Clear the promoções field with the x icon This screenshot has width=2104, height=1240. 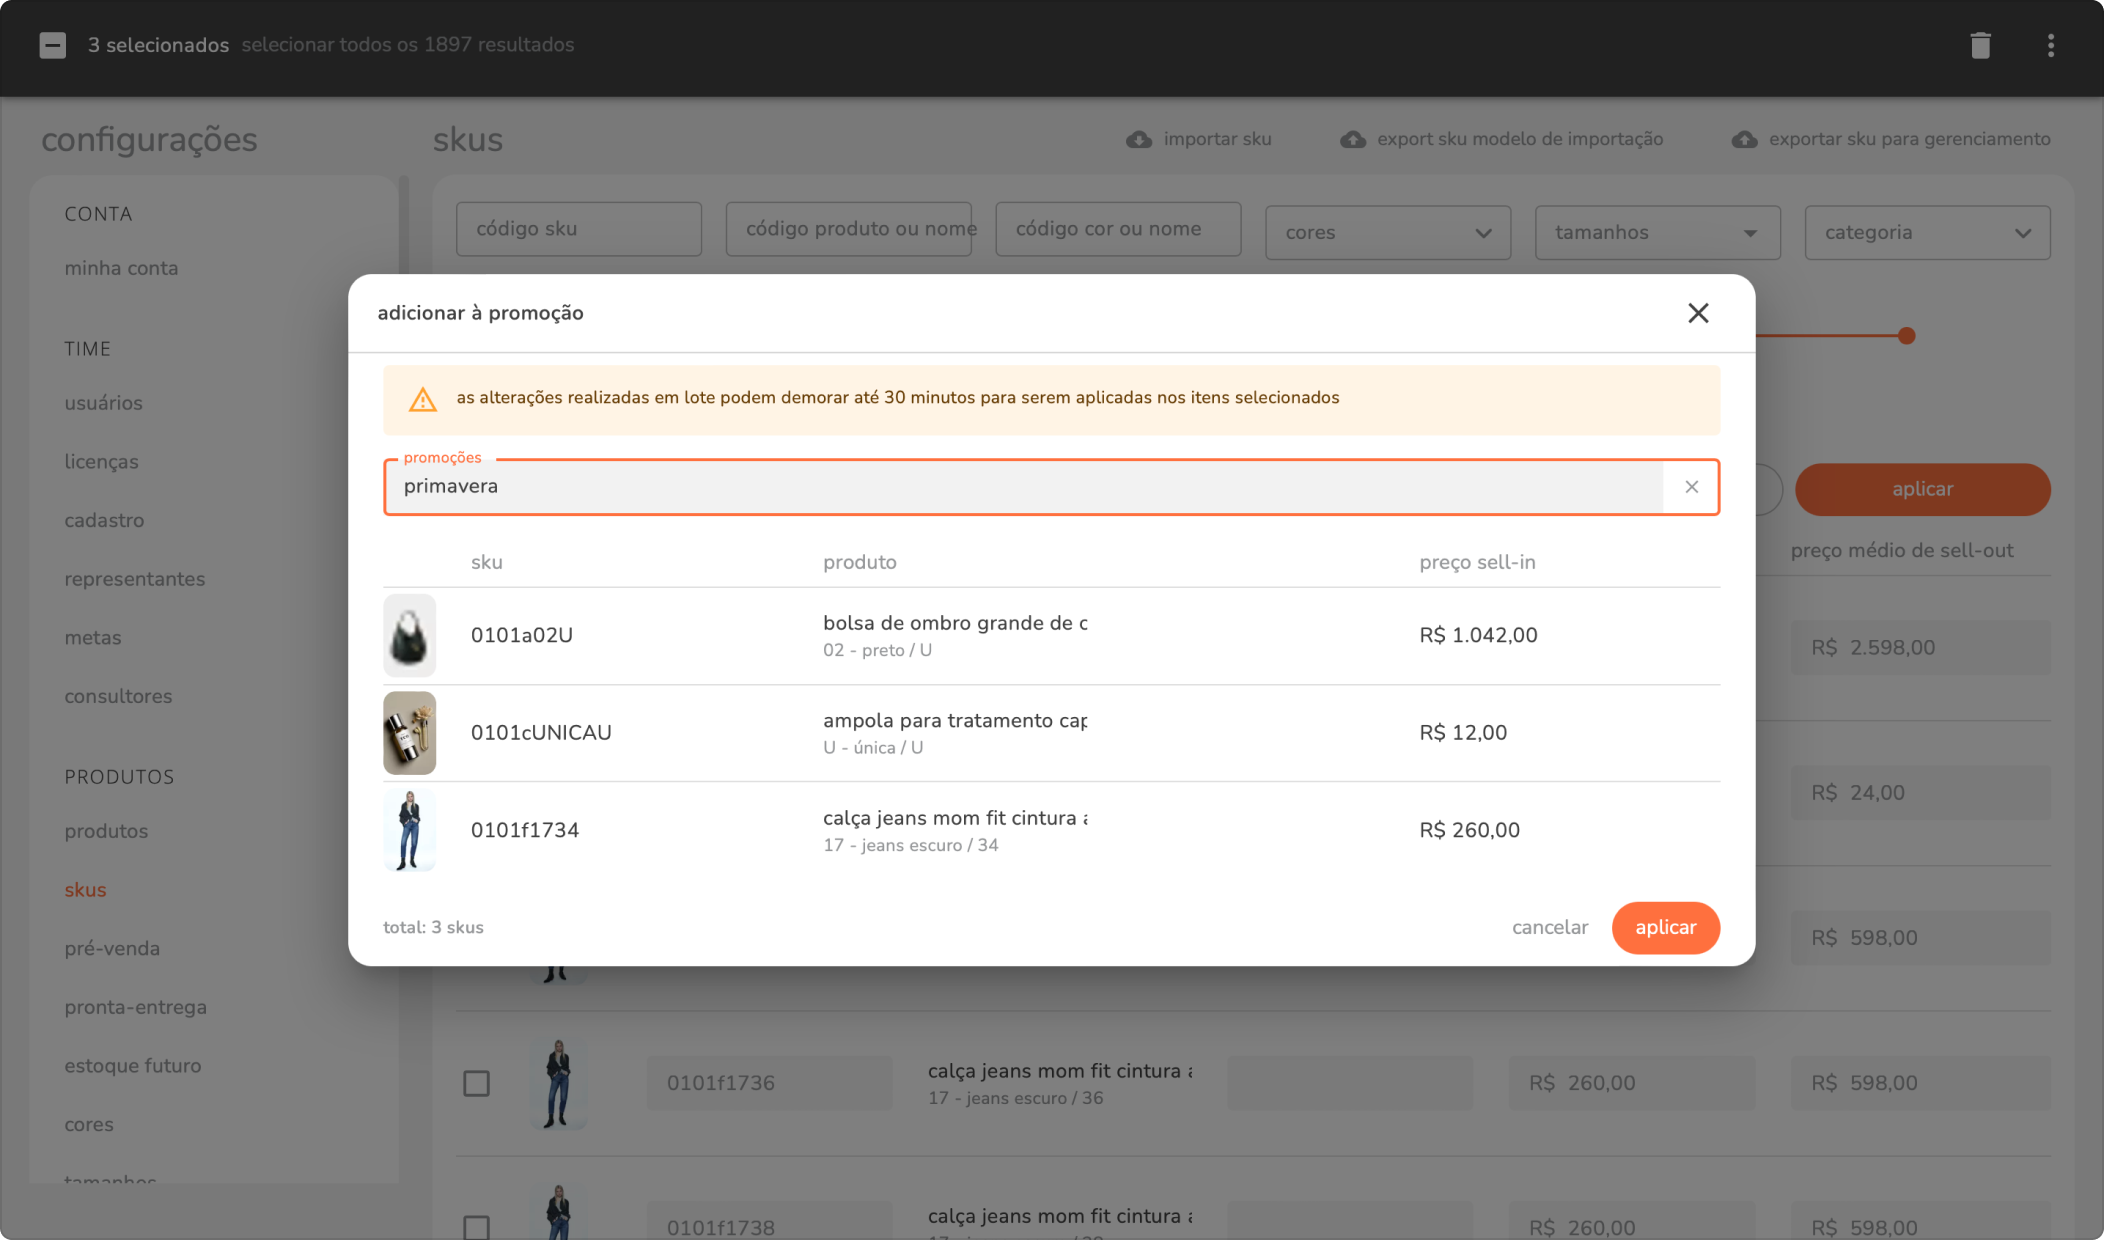1691,487
